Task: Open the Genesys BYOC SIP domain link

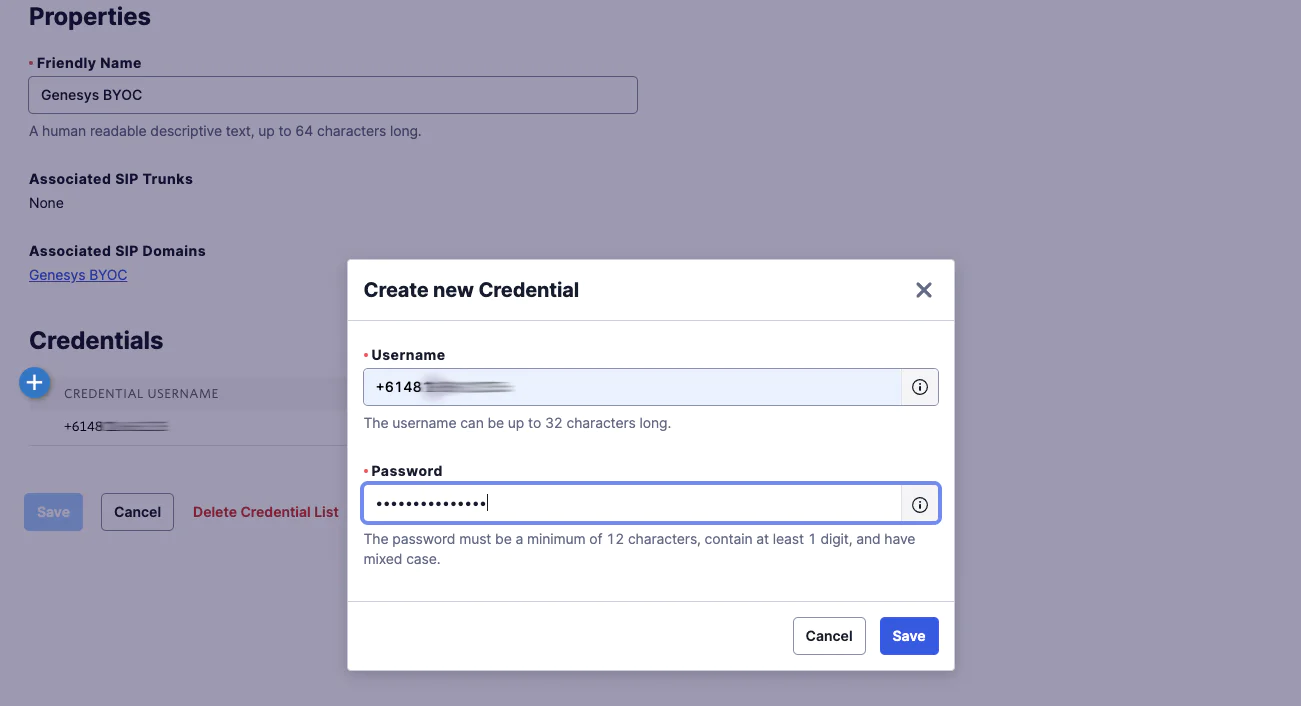Action: [78, 275]
